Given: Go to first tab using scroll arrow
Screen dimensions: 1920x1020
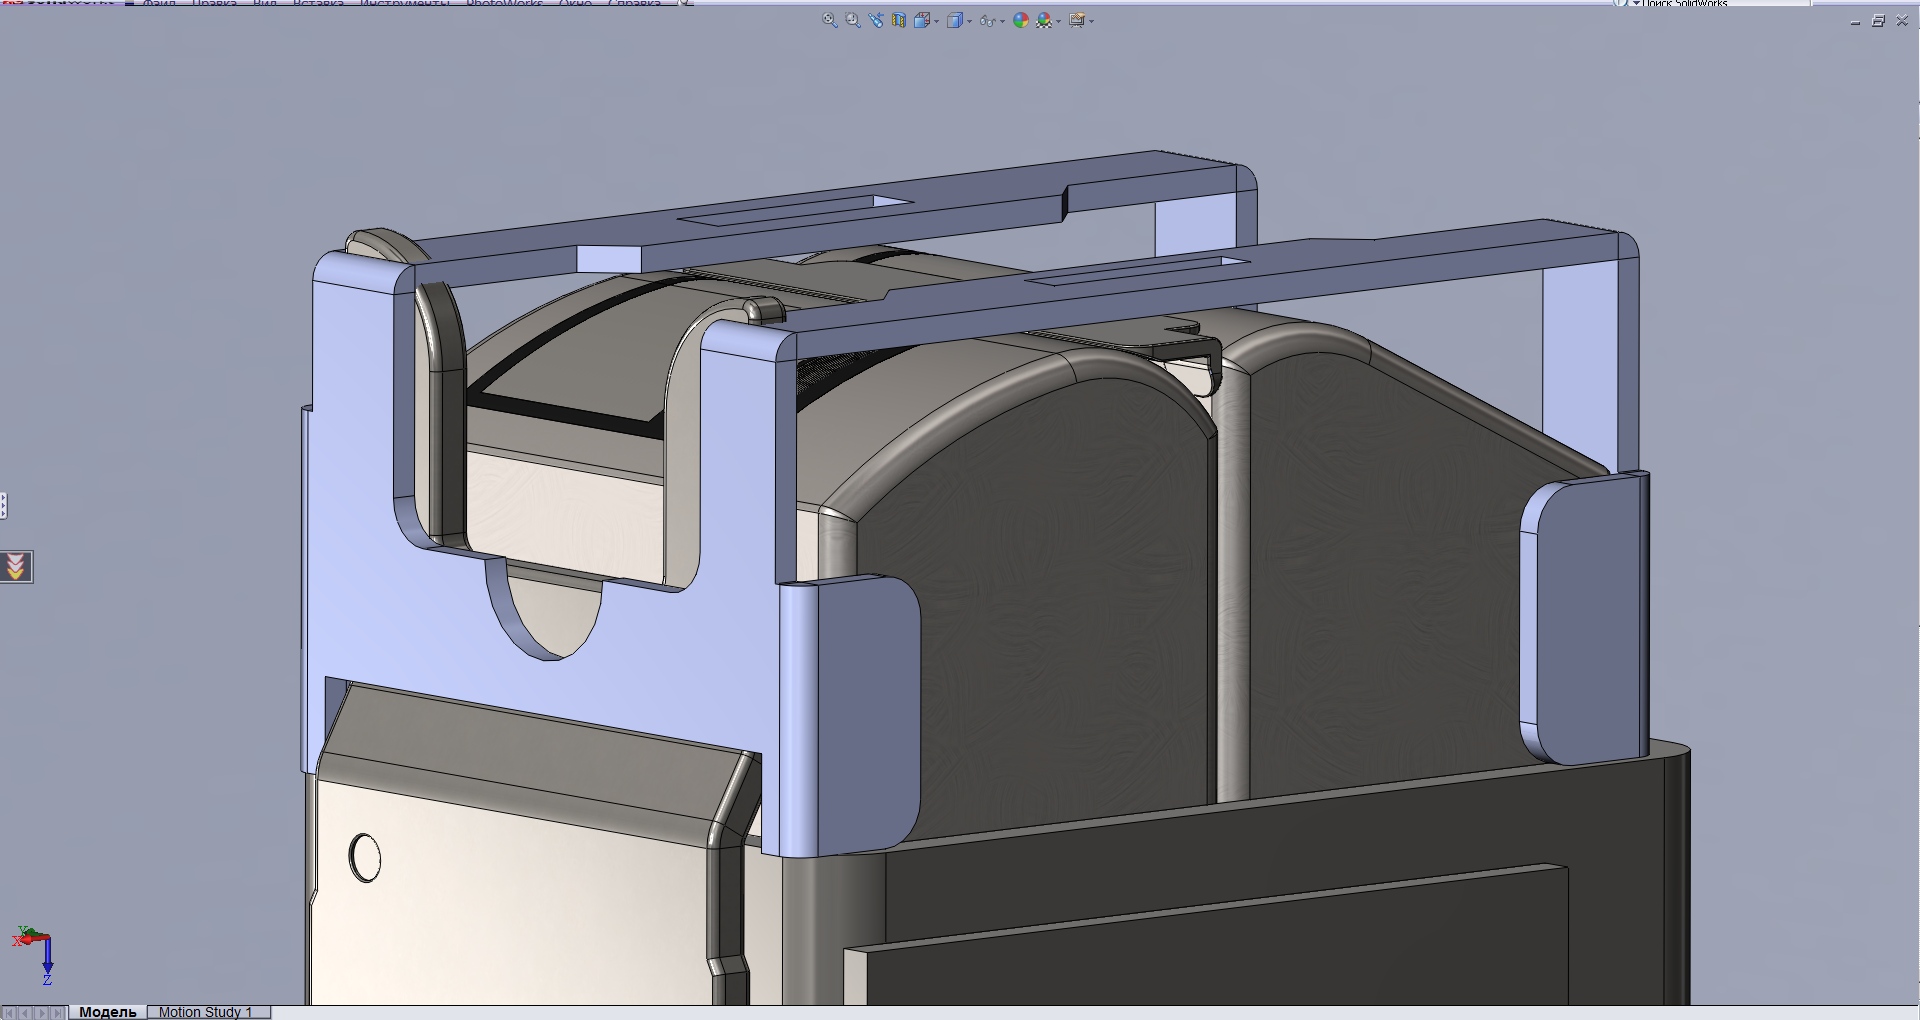Looking at the screenshot, I should coord(9,1013).
